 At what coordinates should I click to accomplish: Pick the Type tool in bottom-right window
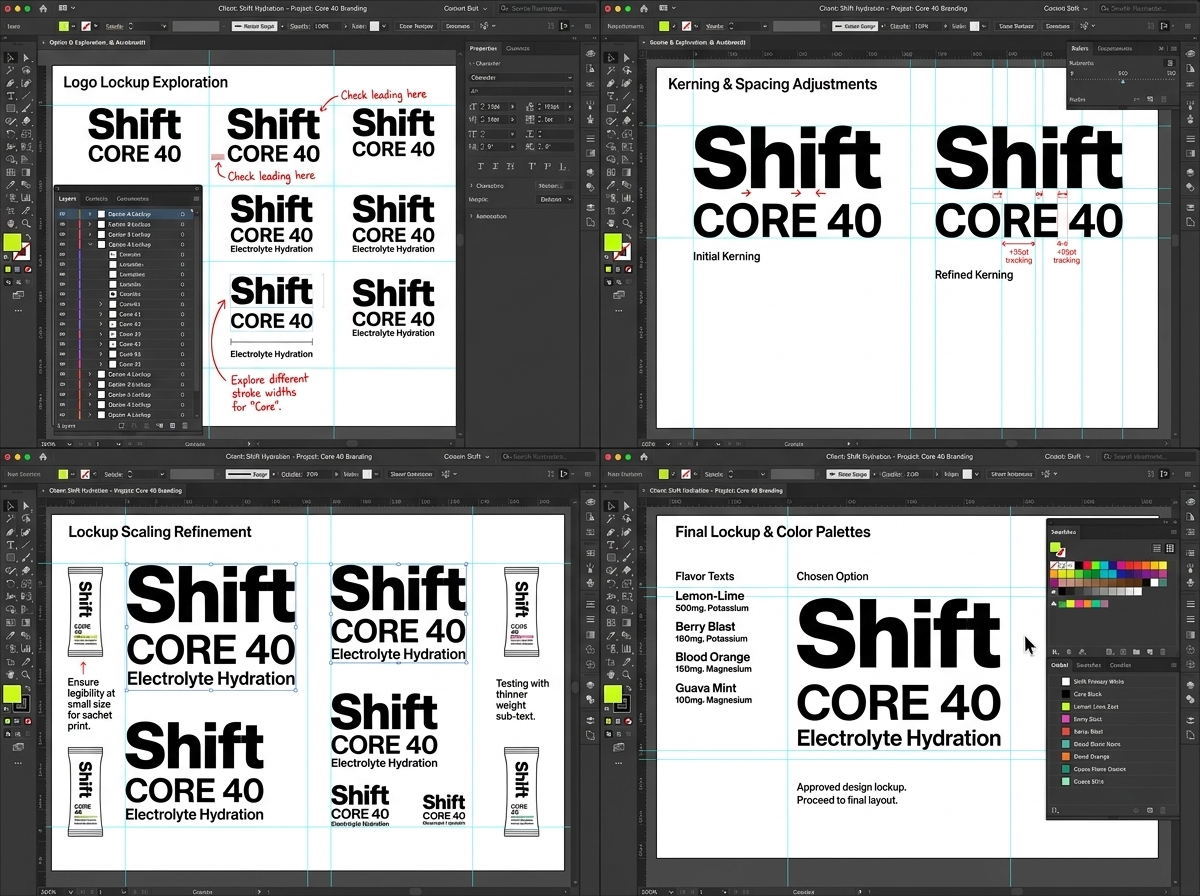pyautogui.click(x=610, y=545)
